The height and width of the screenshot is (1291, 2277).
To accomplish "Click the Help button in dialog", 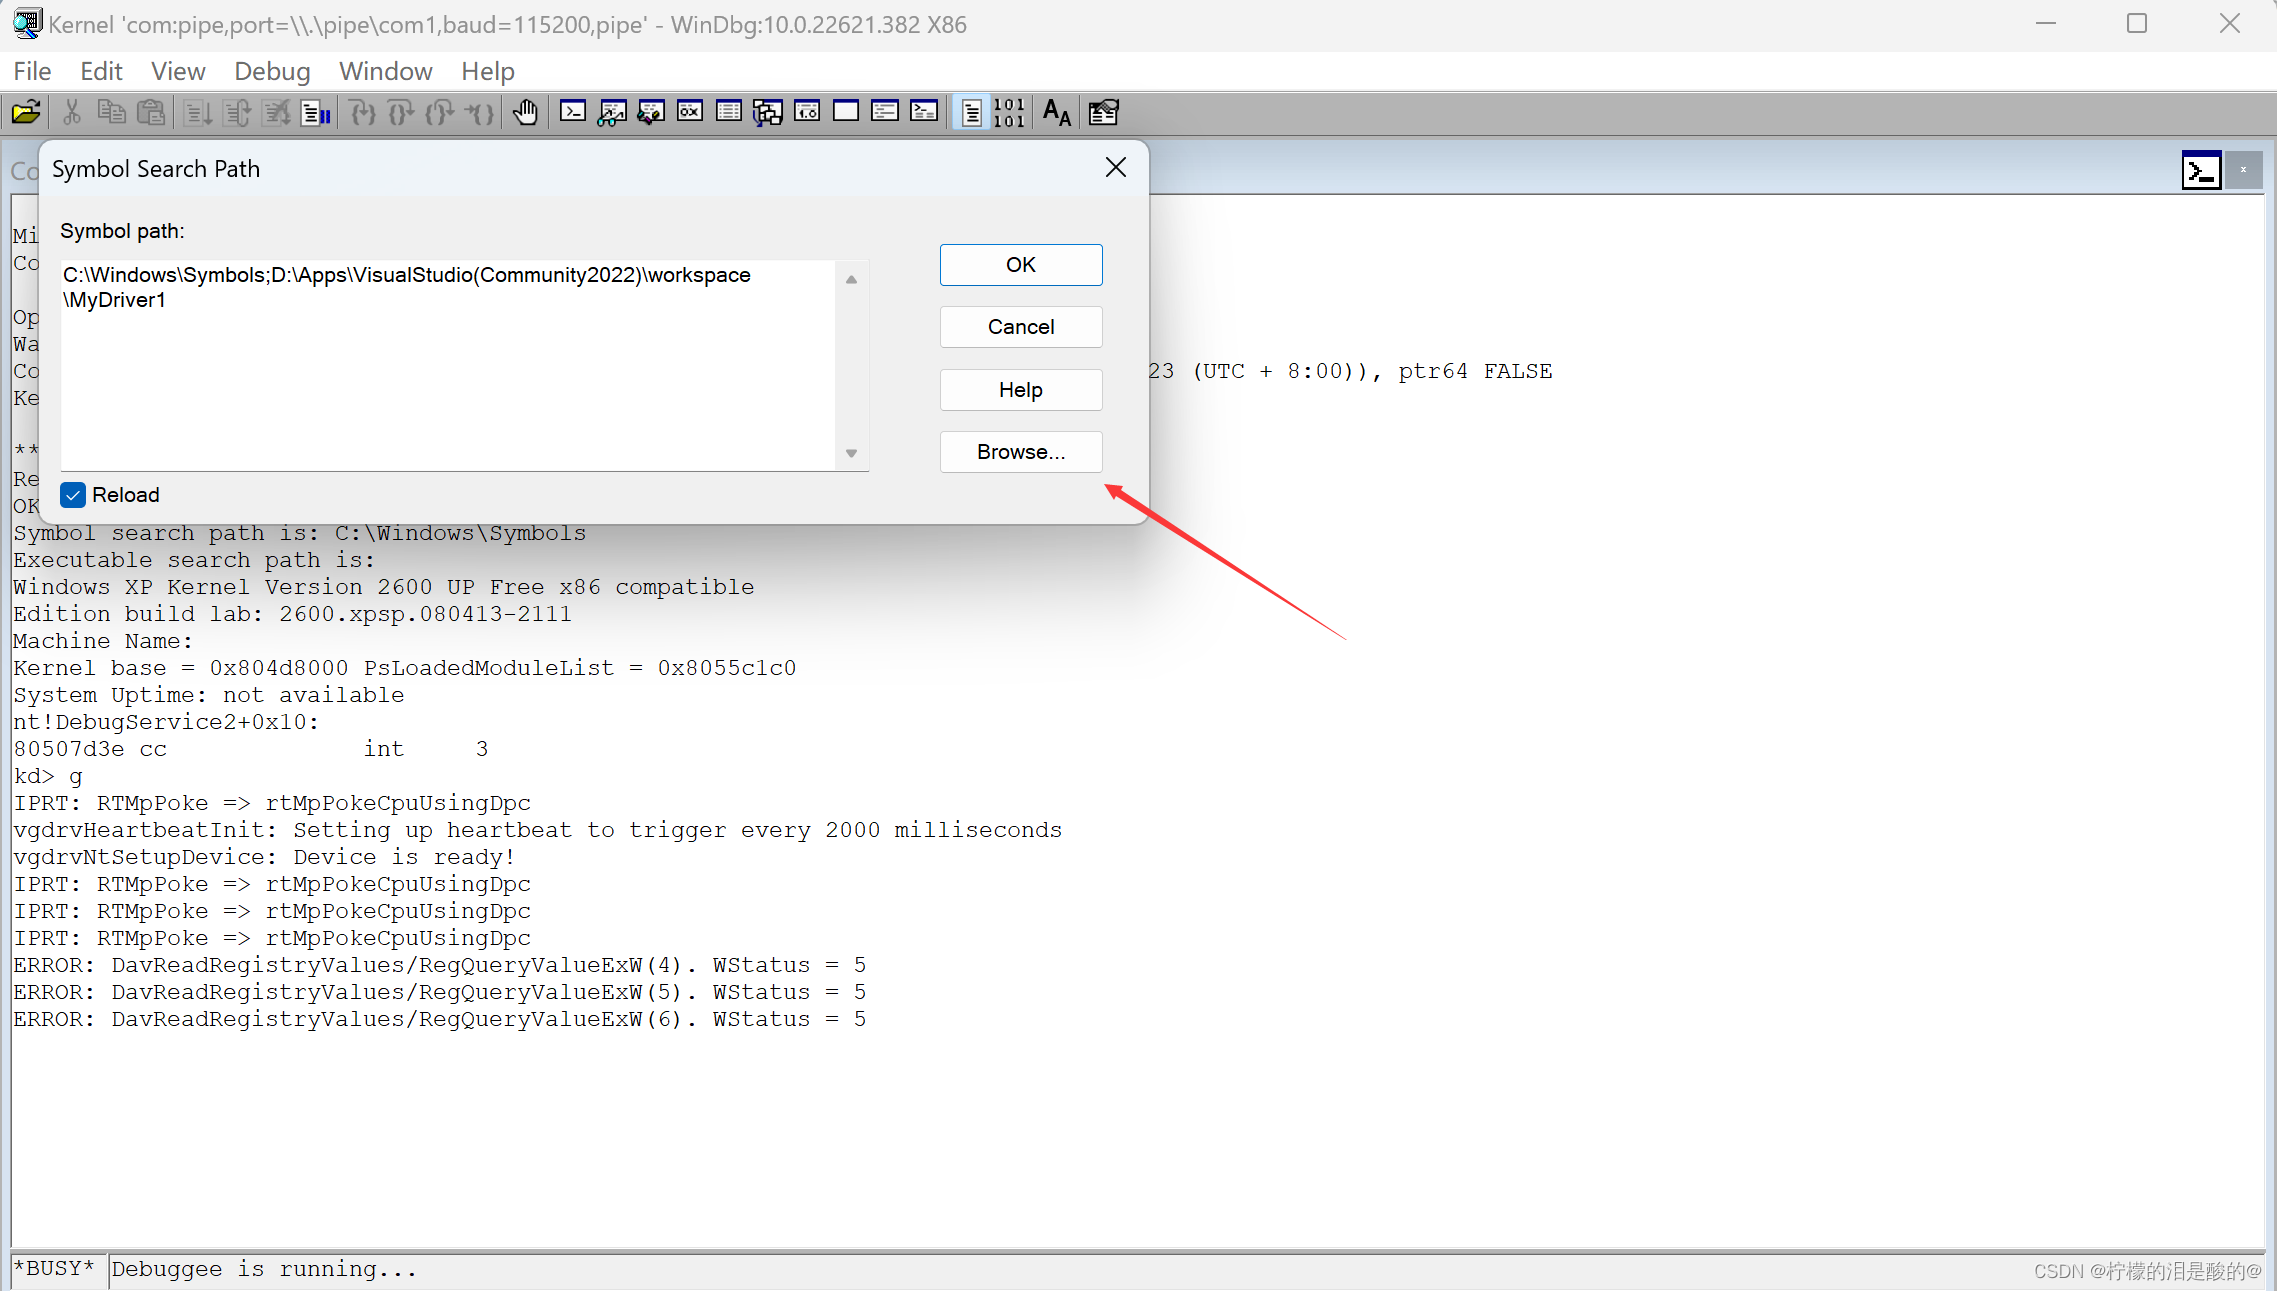I will 1021,390.
